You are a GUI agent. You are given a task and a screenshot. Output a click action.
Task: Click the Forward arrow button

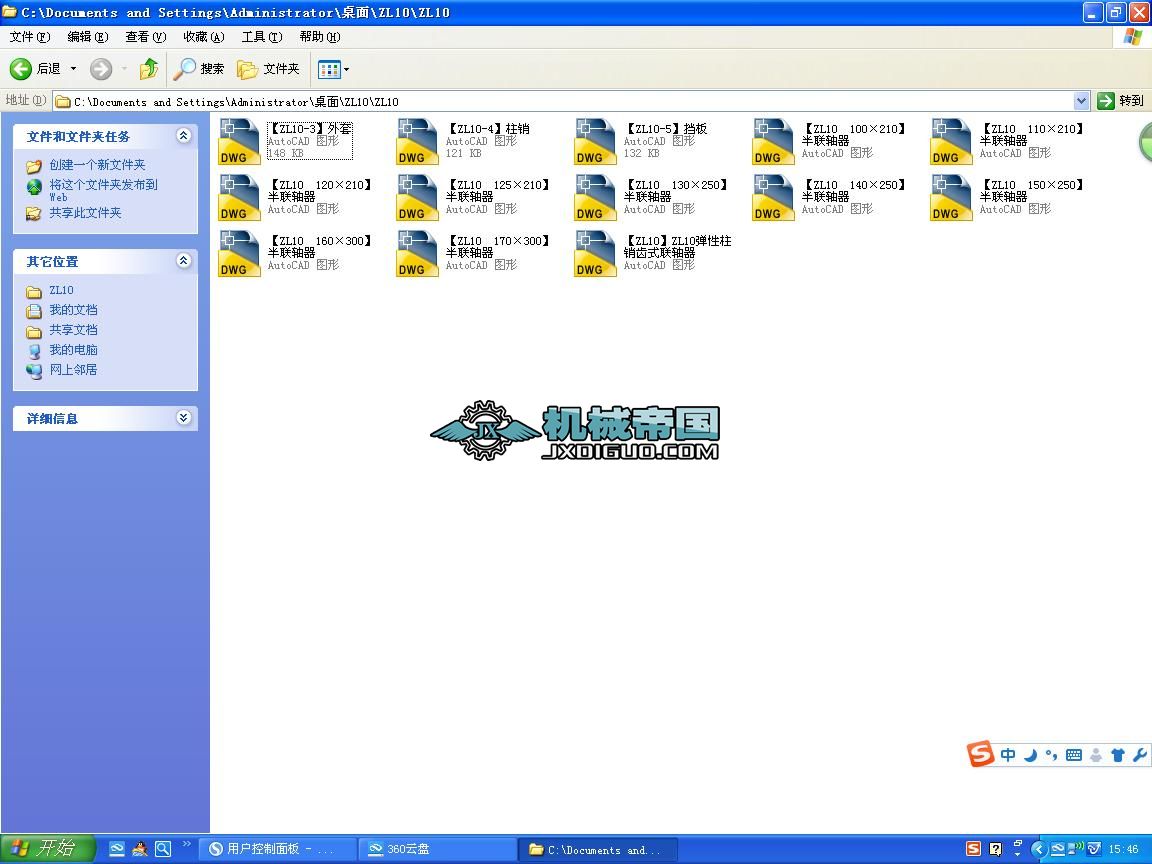pyautogui.click(x=101, y=69)
